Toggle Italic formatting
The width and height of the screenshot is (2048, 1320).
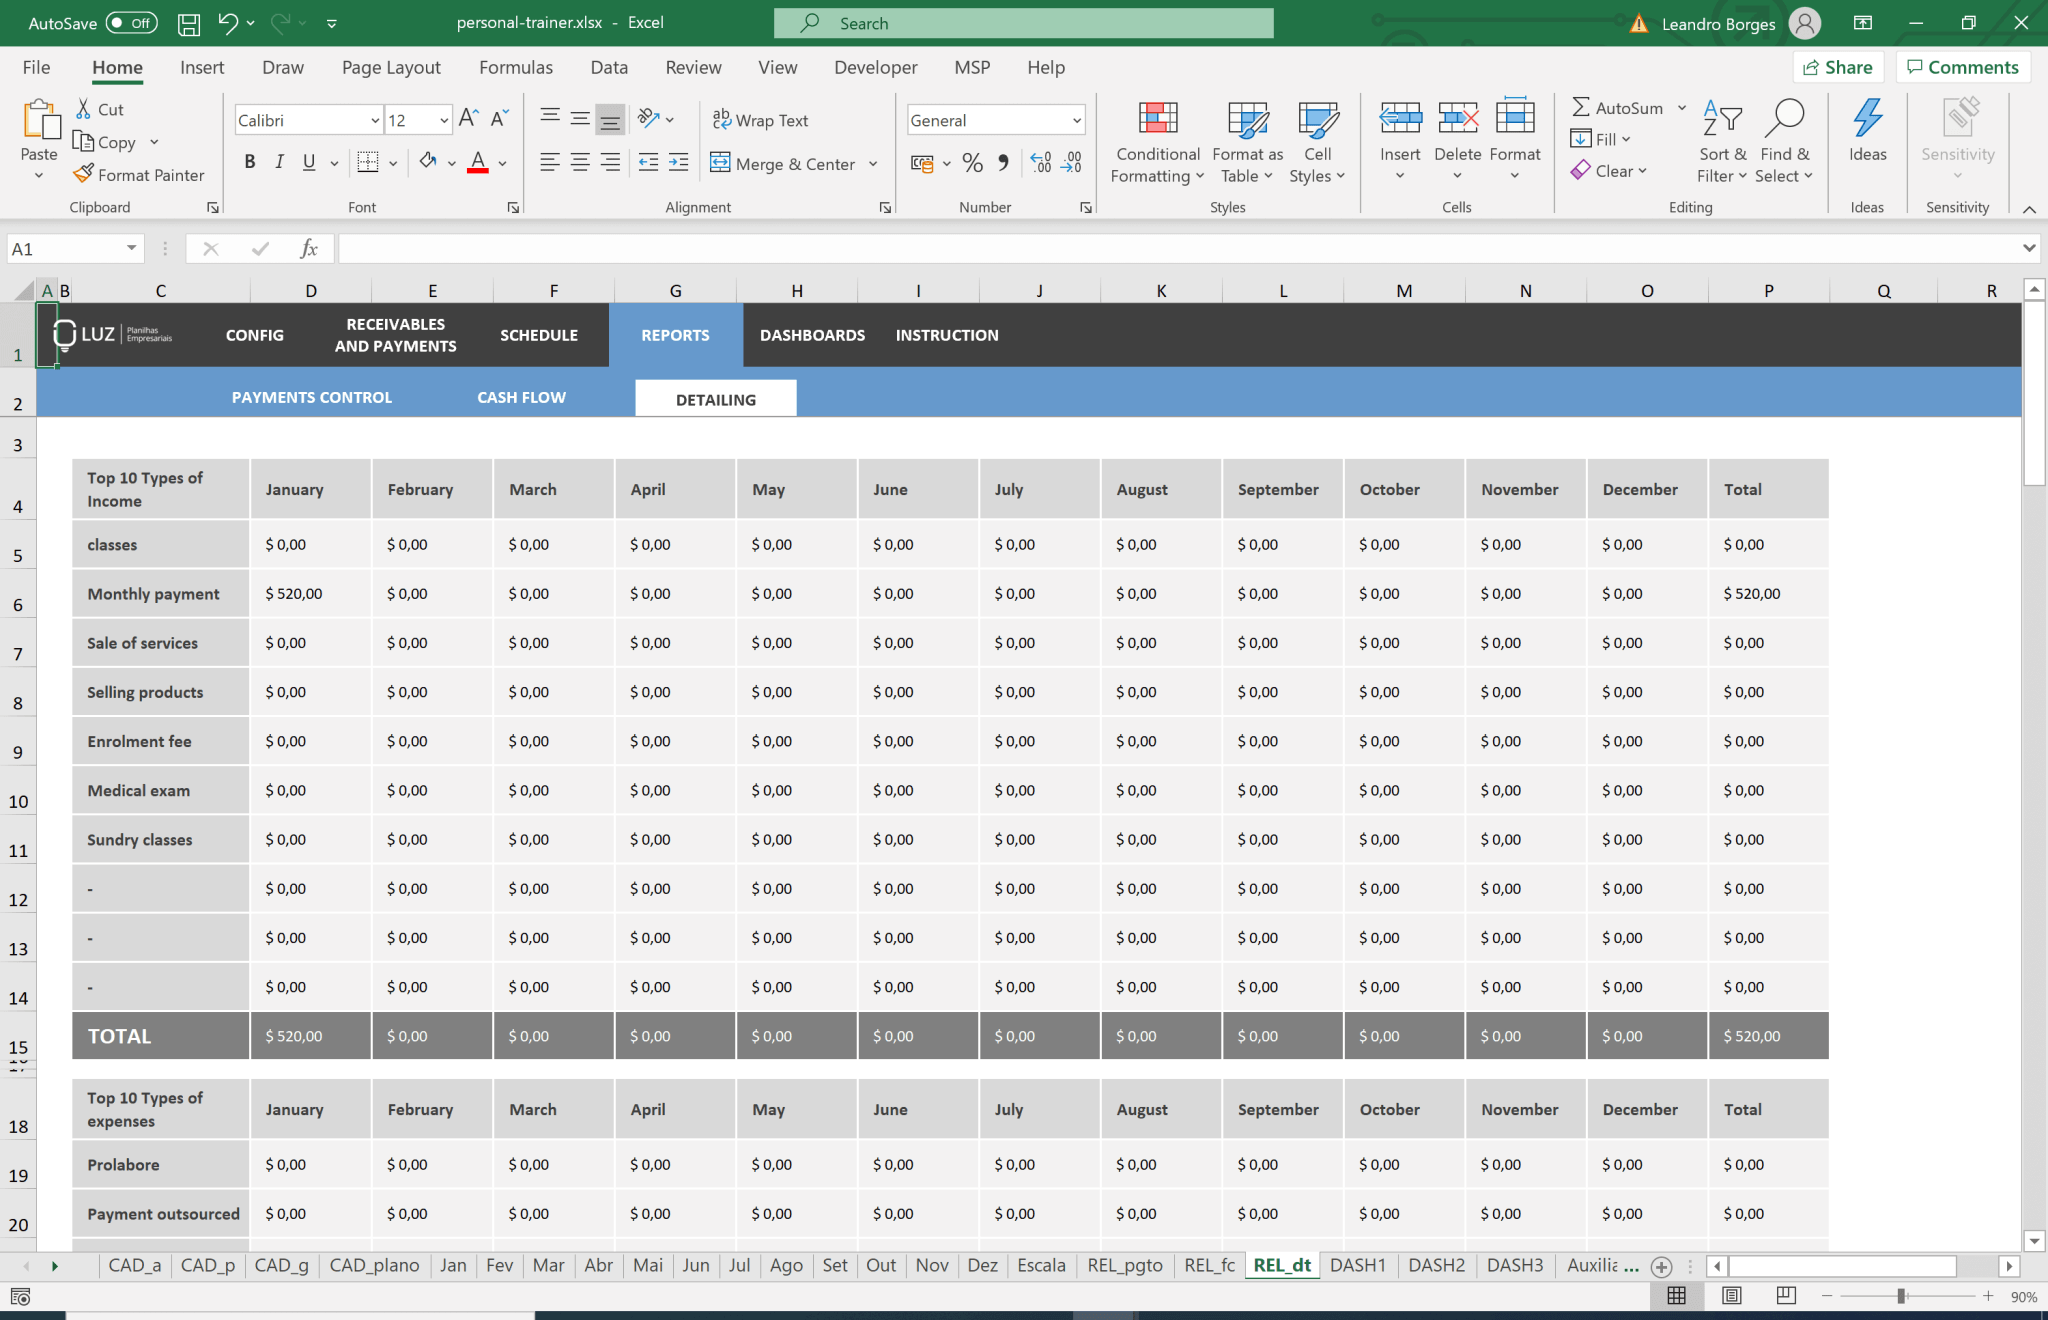click(x=279, y=162)
